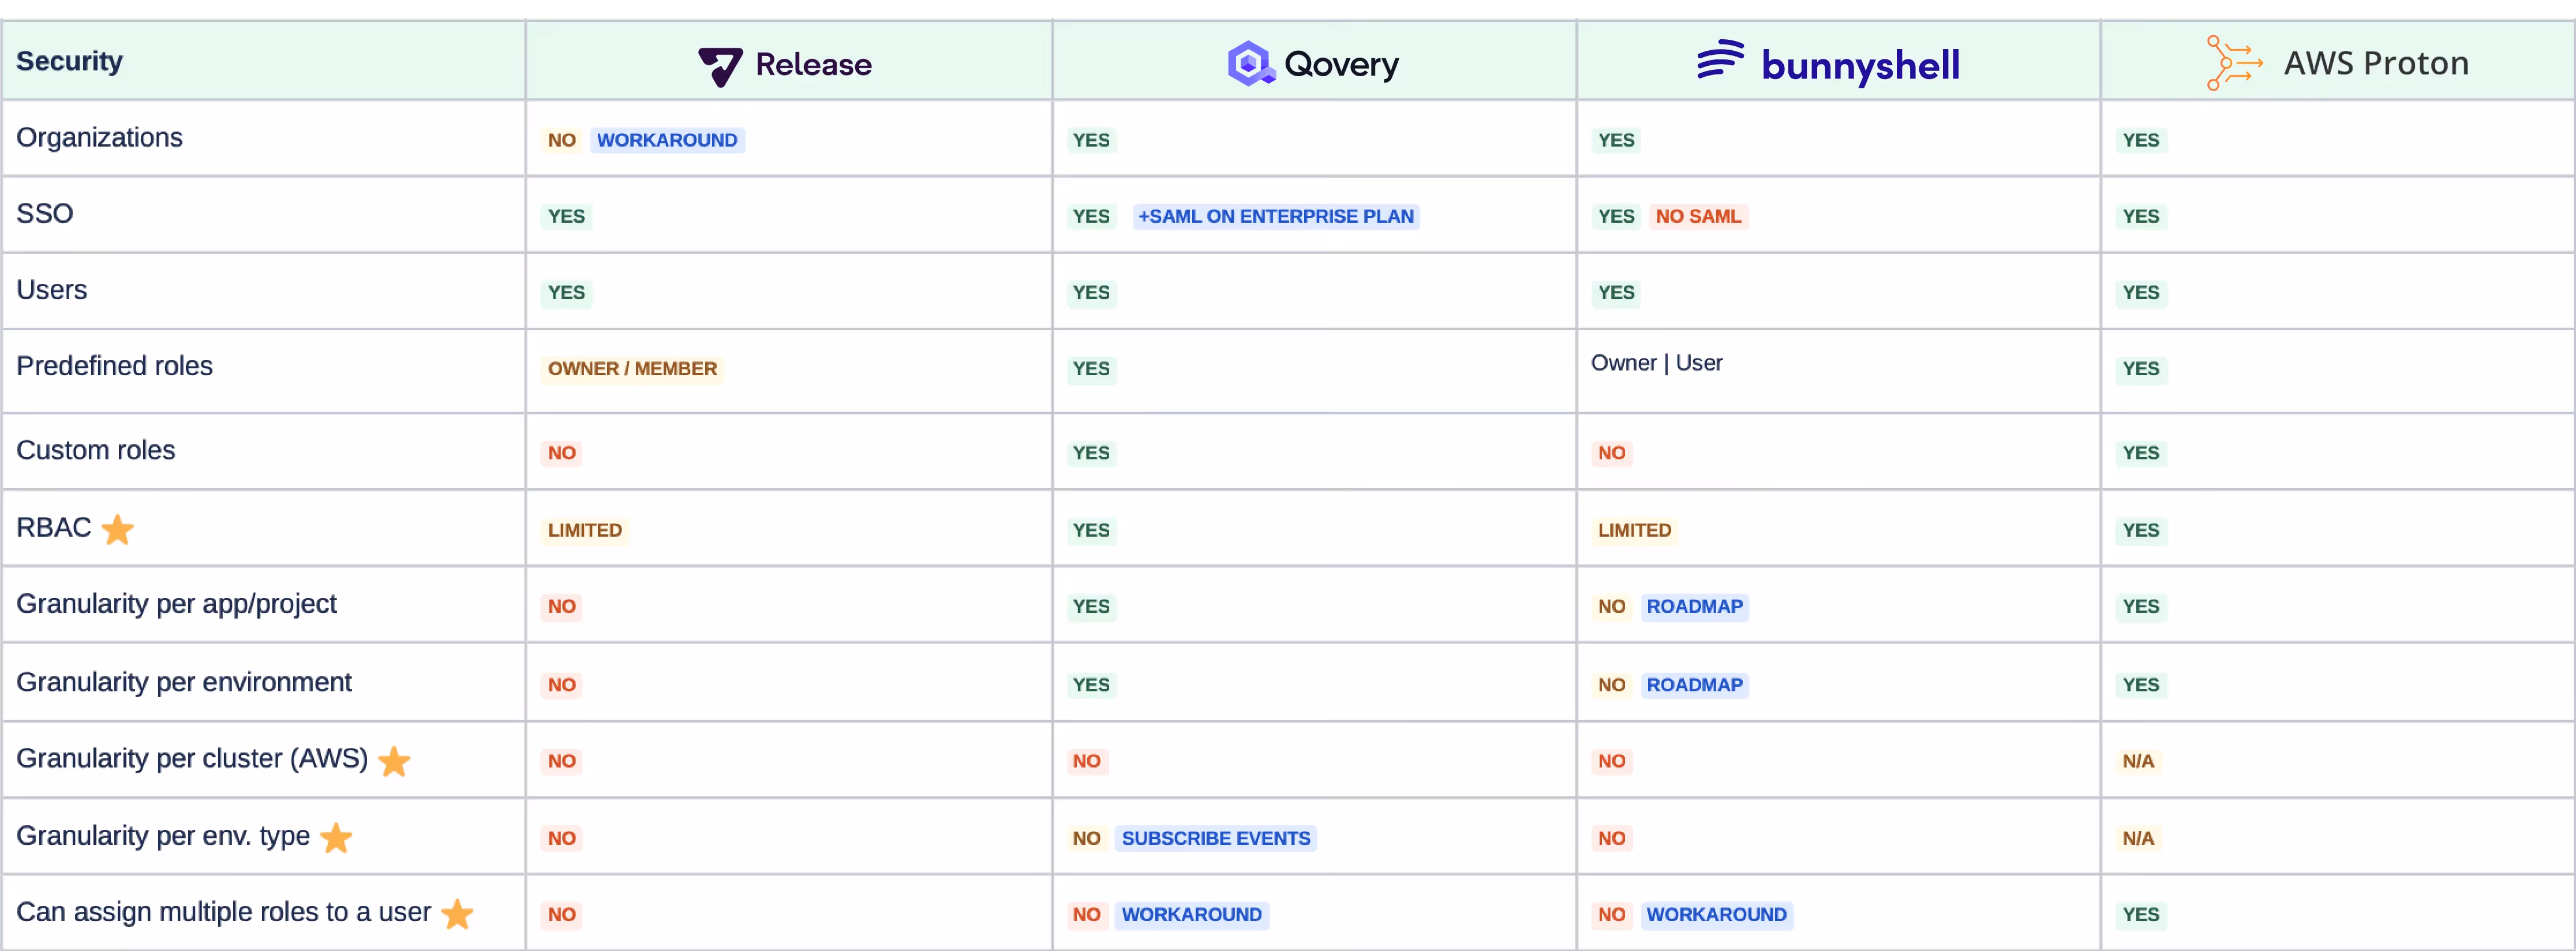Image resolution: width=2576 pixels, height=951 pixels.
Task: Click the NO SAML badge for bunnyshell SSO
Action: tap(1699, 215)
